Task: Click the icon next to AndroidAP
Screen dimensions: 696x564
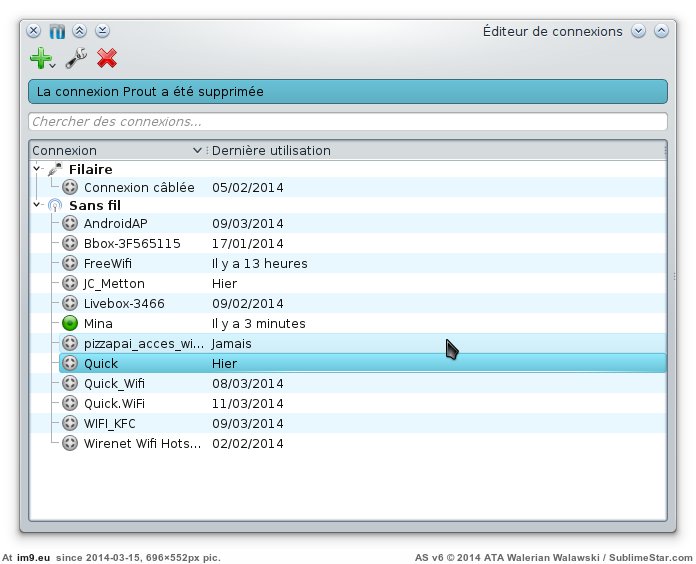Action: (70, 223)
